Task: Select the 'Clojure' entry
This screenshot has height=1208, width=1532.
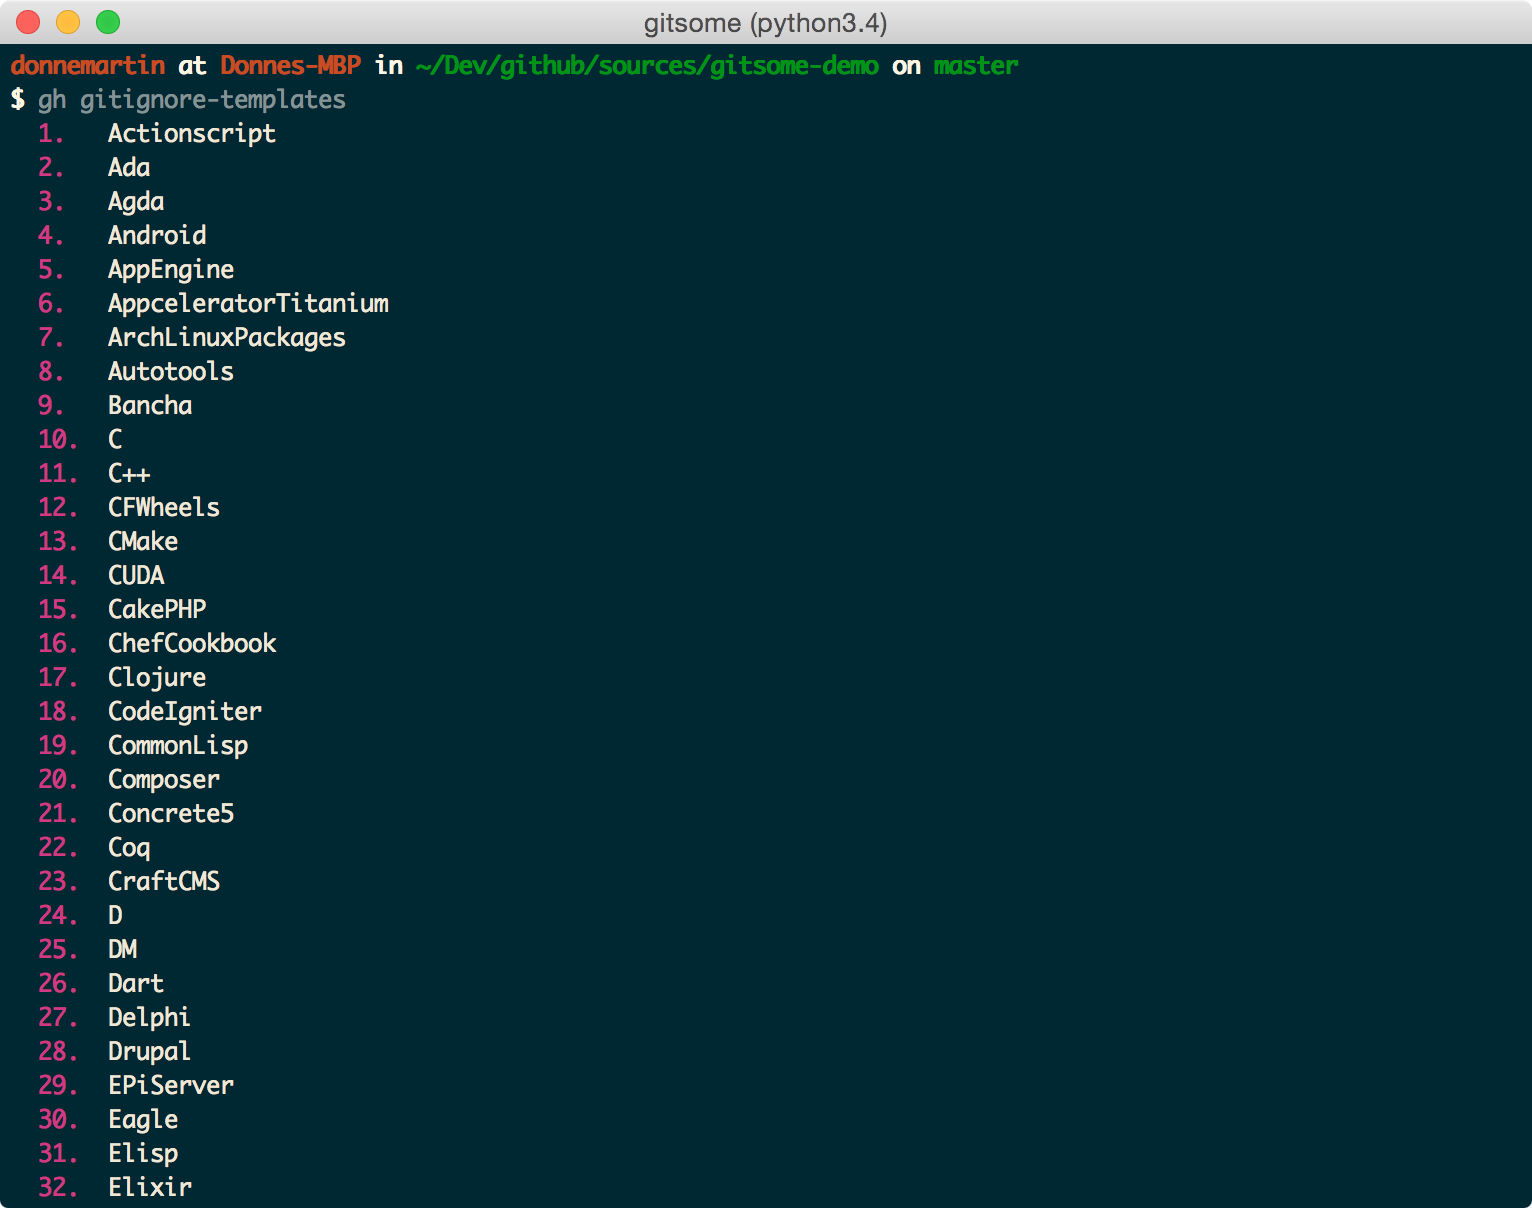Action: click(x=157, y=678)
